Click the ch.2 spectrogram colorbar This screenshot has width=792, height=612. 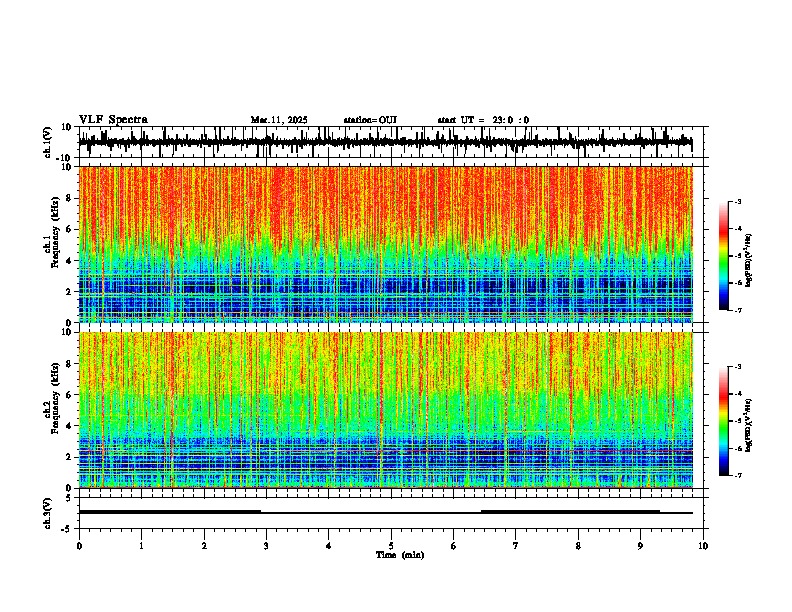click(724, 421)
